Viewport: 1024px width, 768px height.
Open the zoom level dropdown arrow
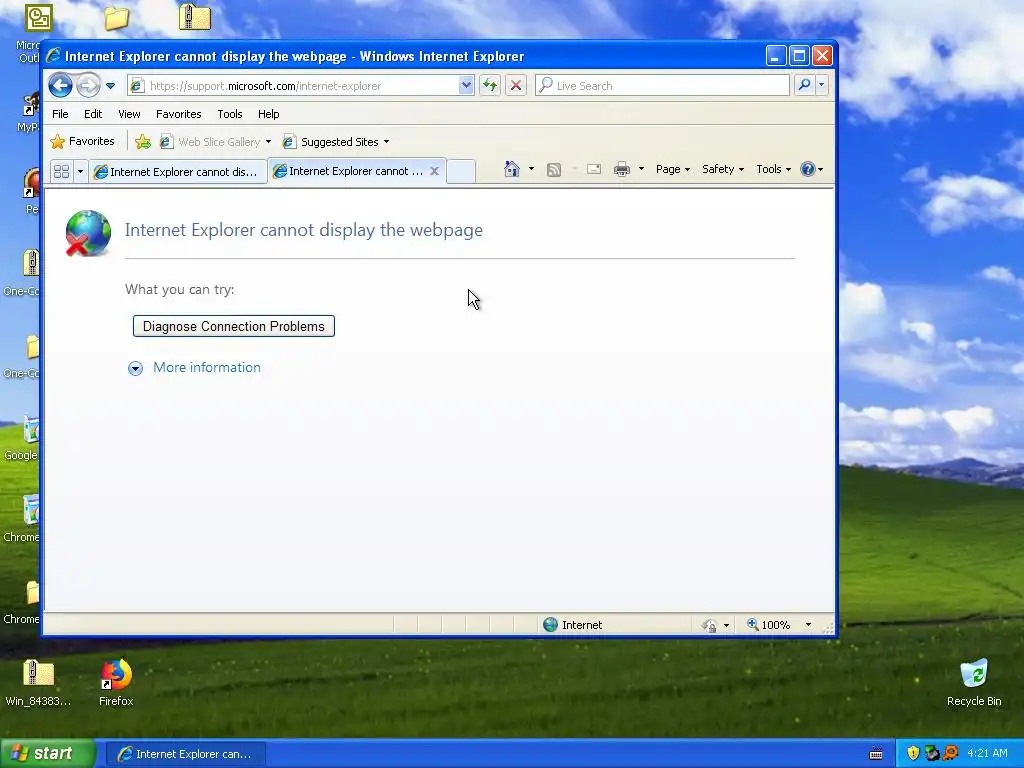(808, 625)
